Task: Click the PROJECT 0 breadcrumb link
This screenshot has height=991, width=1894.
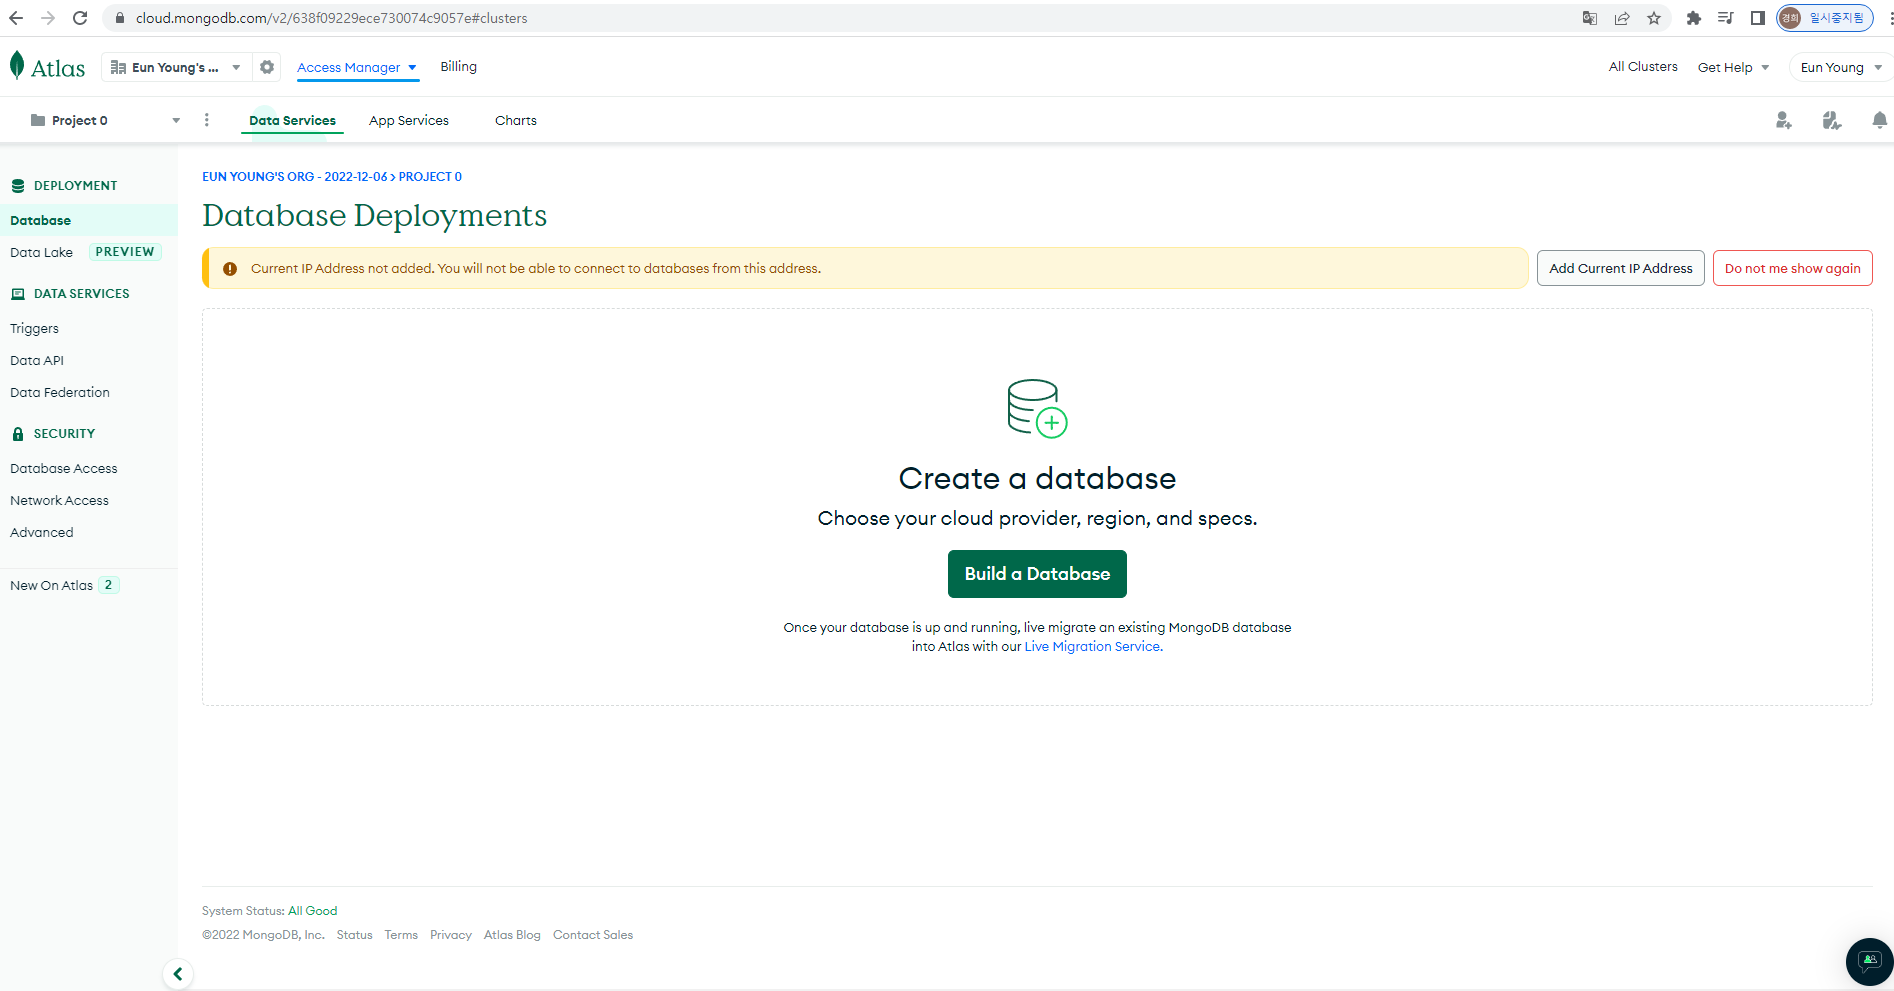Action: point(430,176)
